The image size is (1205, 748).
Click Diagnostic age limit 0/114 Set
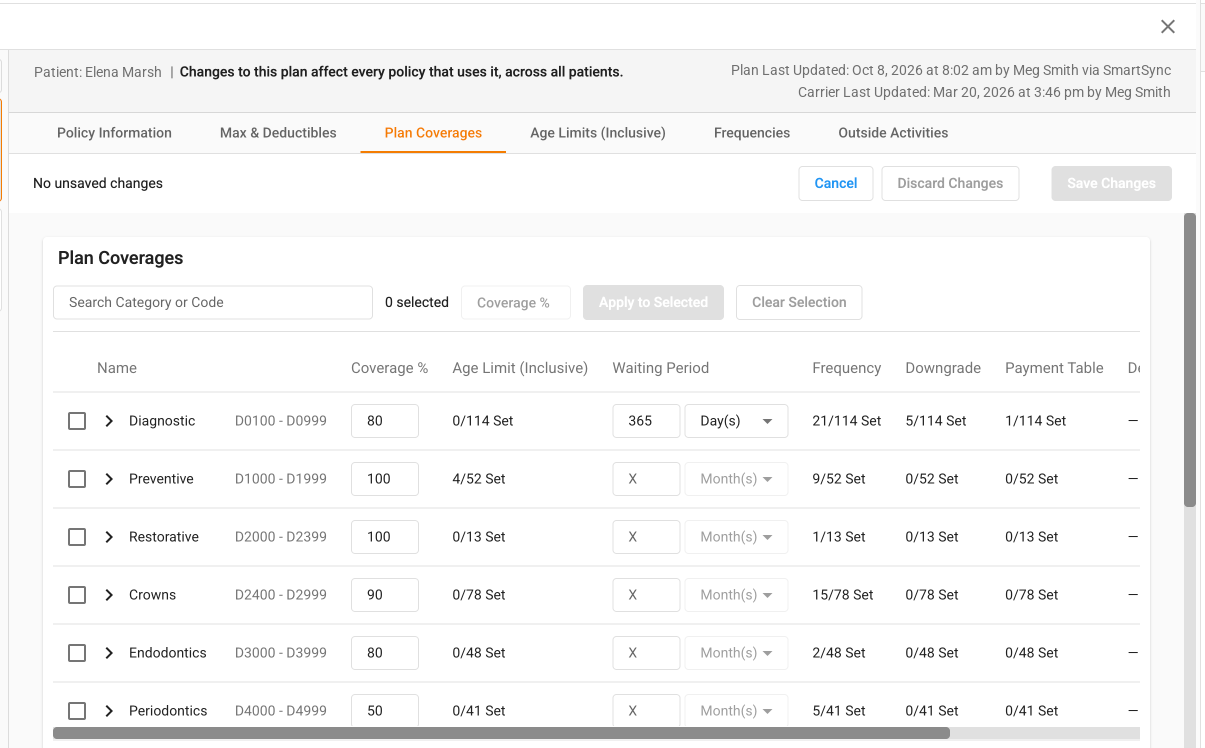pos(483,421)
